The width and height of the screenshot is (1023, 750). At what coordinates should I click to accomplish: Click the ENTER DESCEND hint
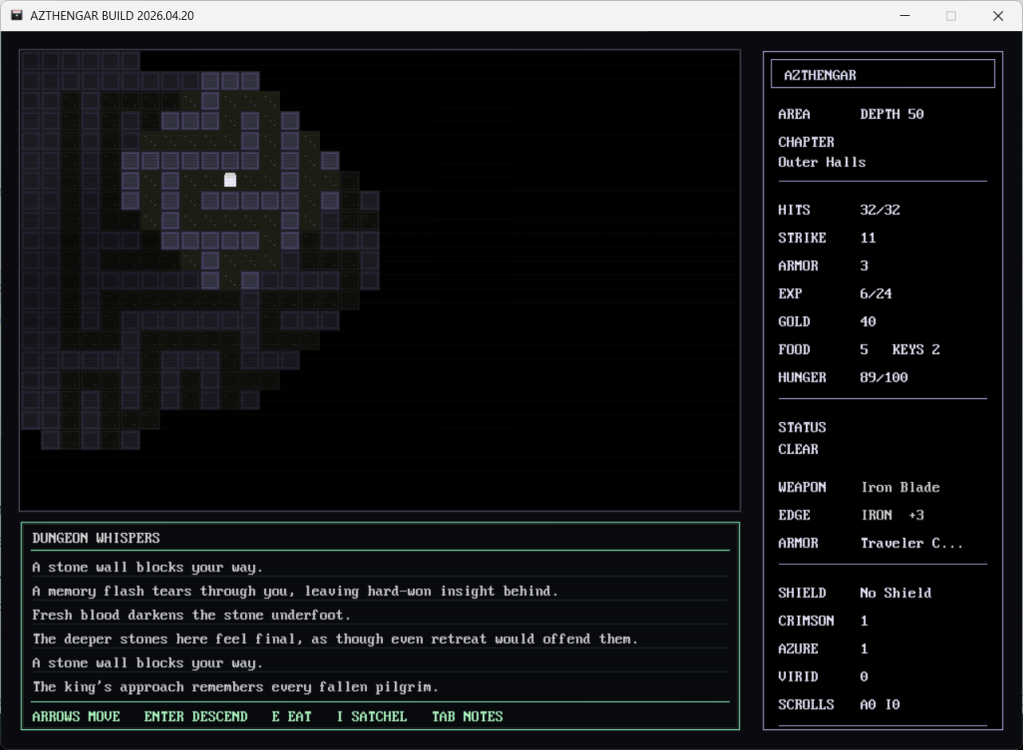tap(195, 716)
